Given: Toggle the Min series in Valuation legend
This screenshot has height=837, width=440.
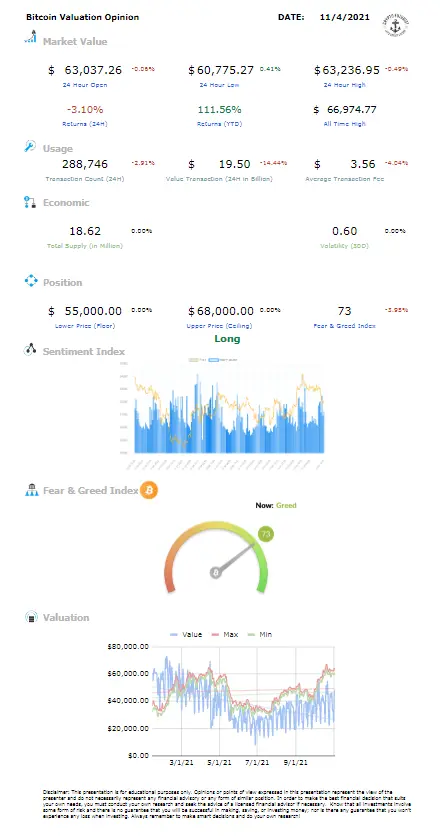Looking at the screenshot, I should pyautogui.click(x=258, y=634).
